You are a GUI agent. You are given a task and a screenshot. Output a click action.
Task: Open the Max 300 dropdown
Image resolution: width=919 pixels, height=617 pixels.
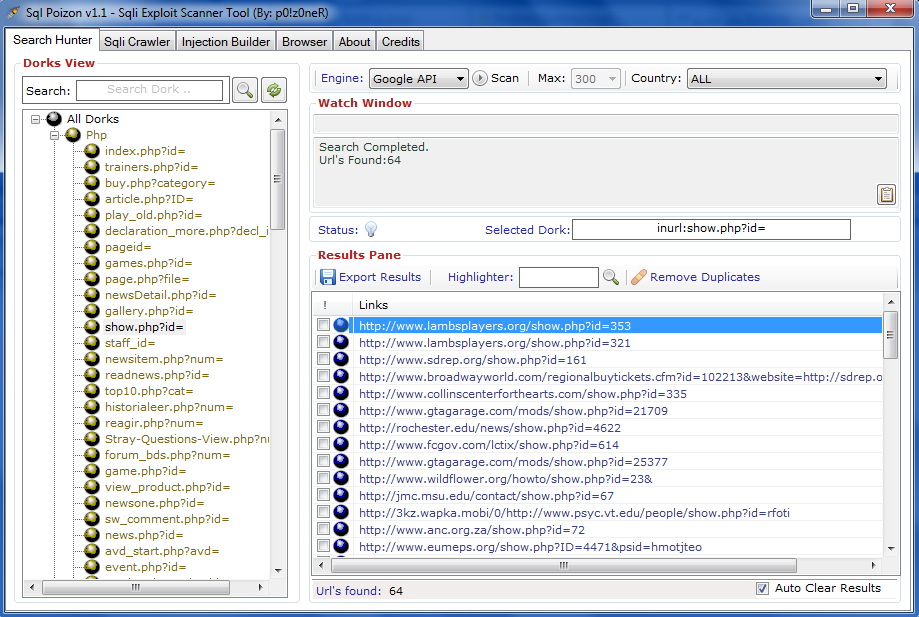(595, 79)
